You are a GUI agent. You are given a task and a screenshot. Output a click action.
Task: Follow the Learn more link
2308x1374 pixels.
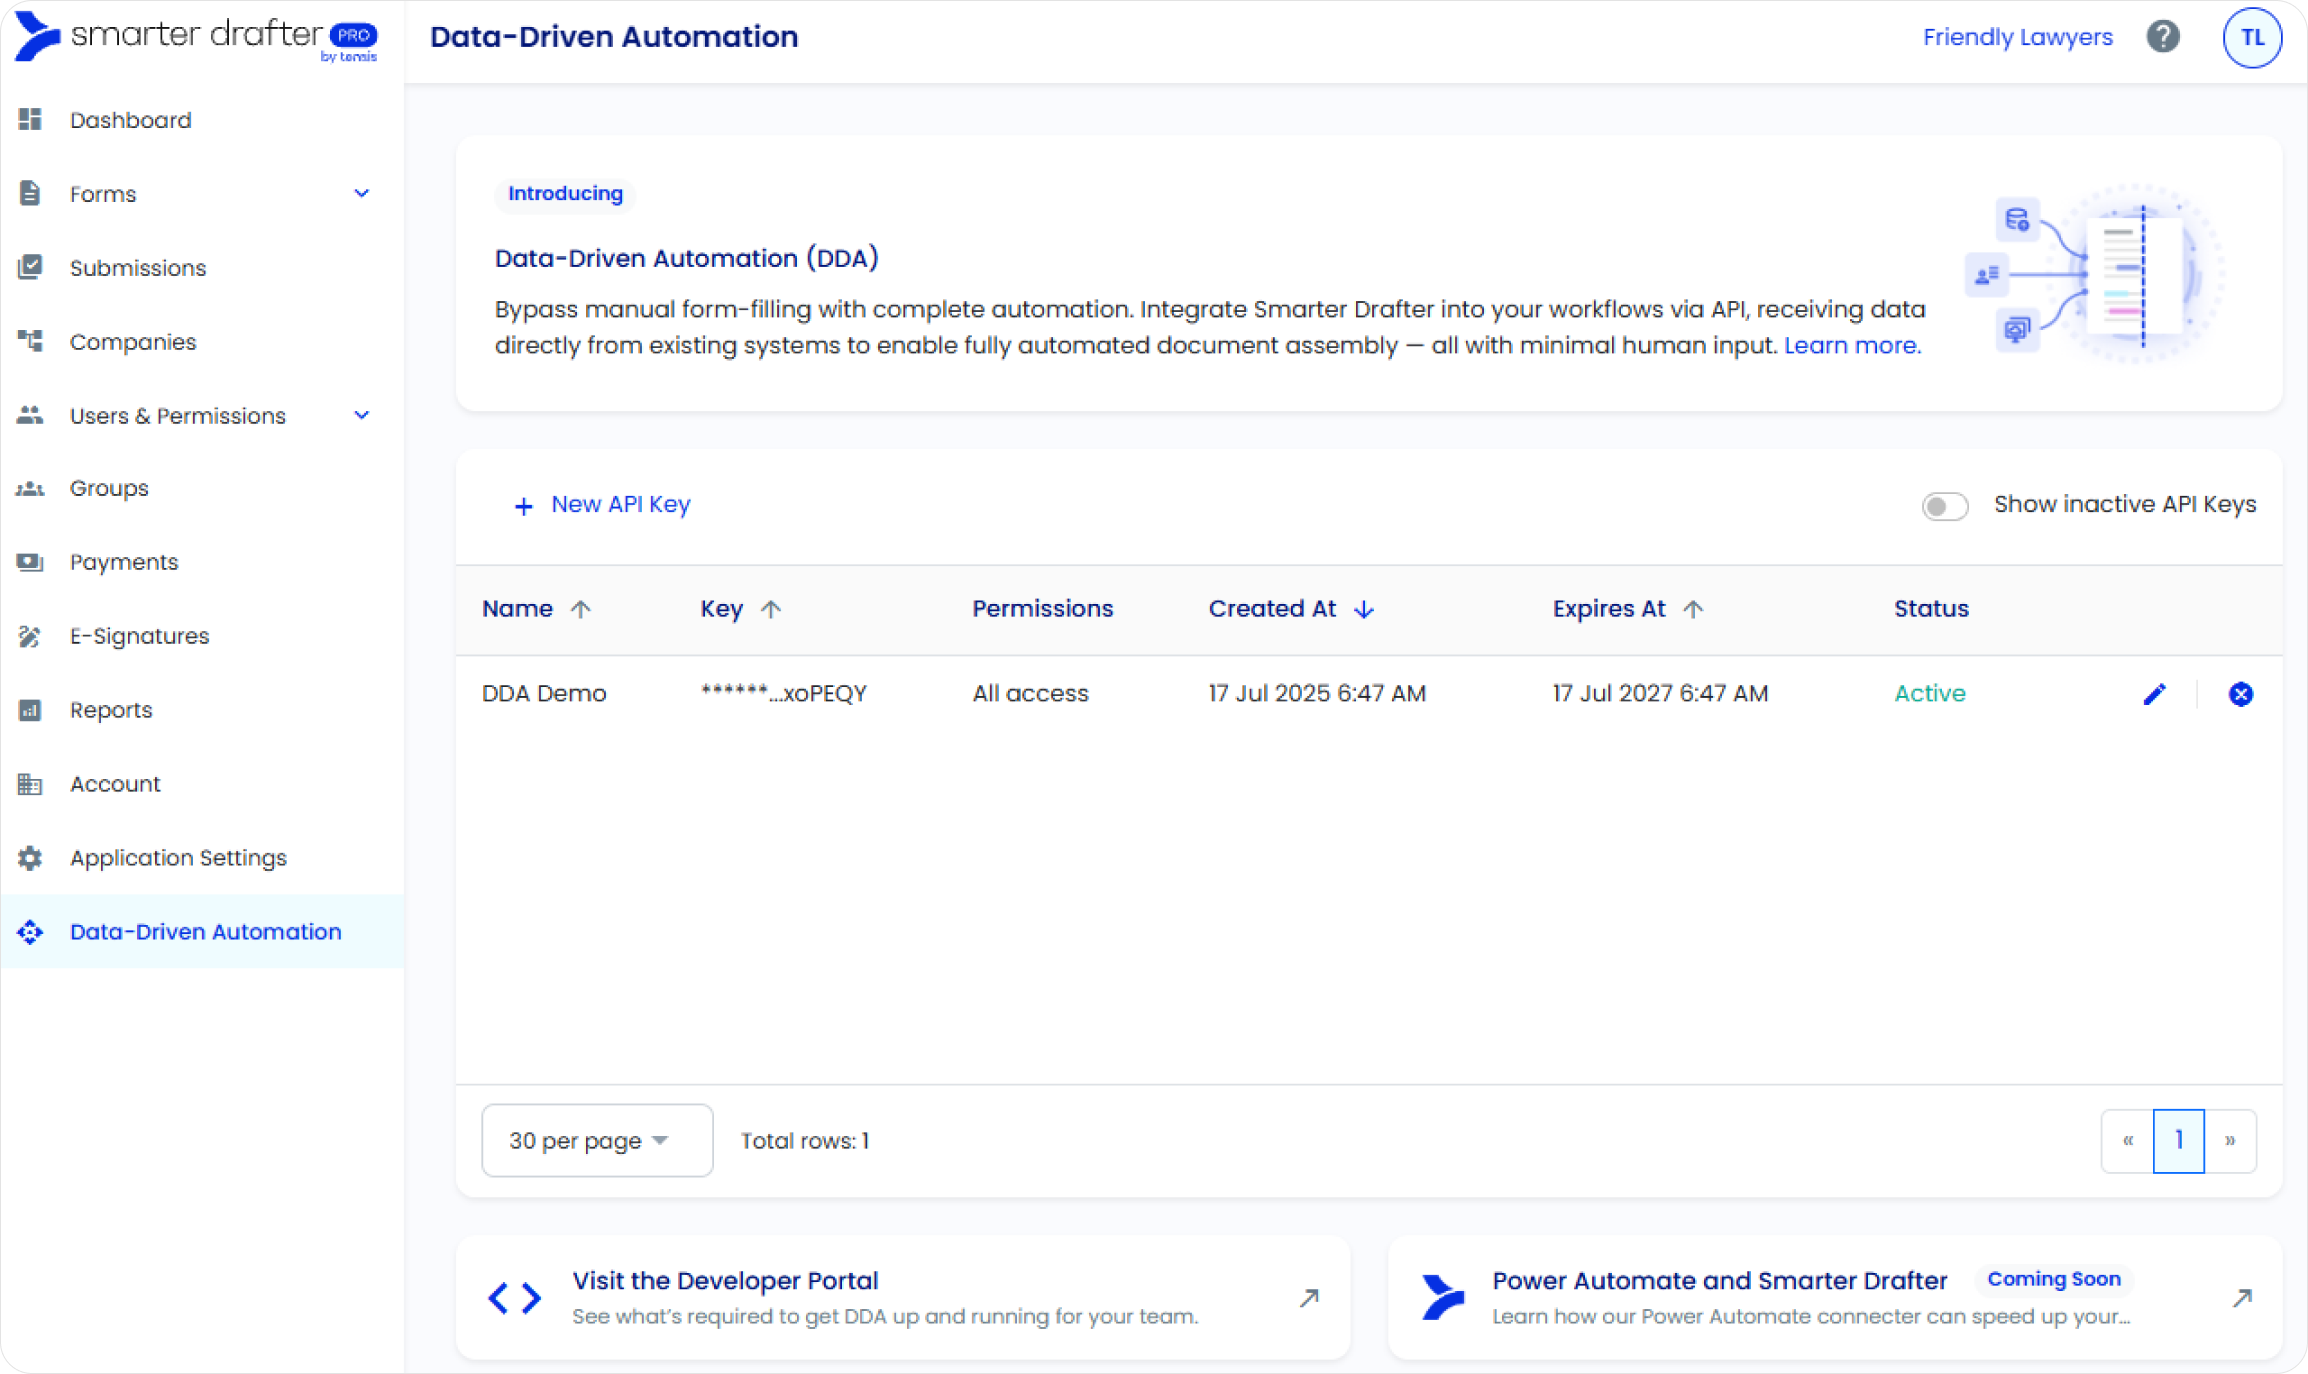click(1852, 345)
